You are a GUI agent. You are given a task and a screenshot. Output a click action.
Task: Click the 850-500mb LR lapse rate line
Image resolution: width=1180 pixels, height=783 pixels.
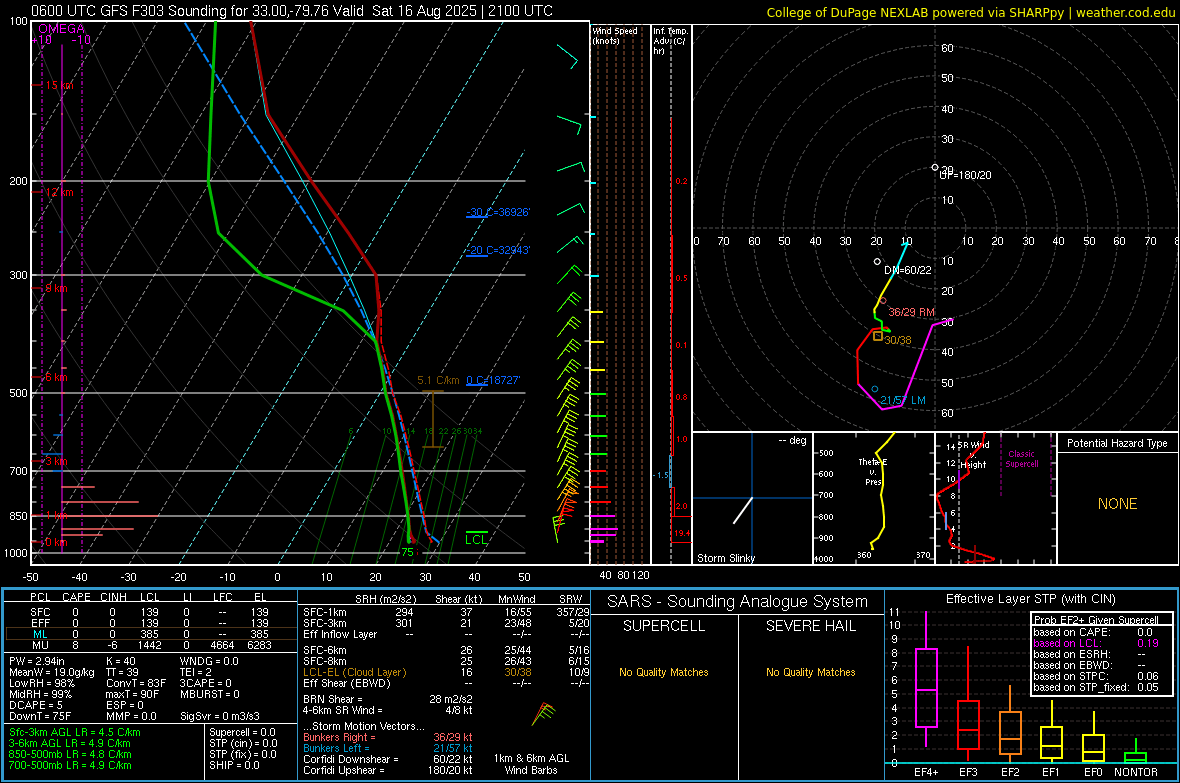70,754
